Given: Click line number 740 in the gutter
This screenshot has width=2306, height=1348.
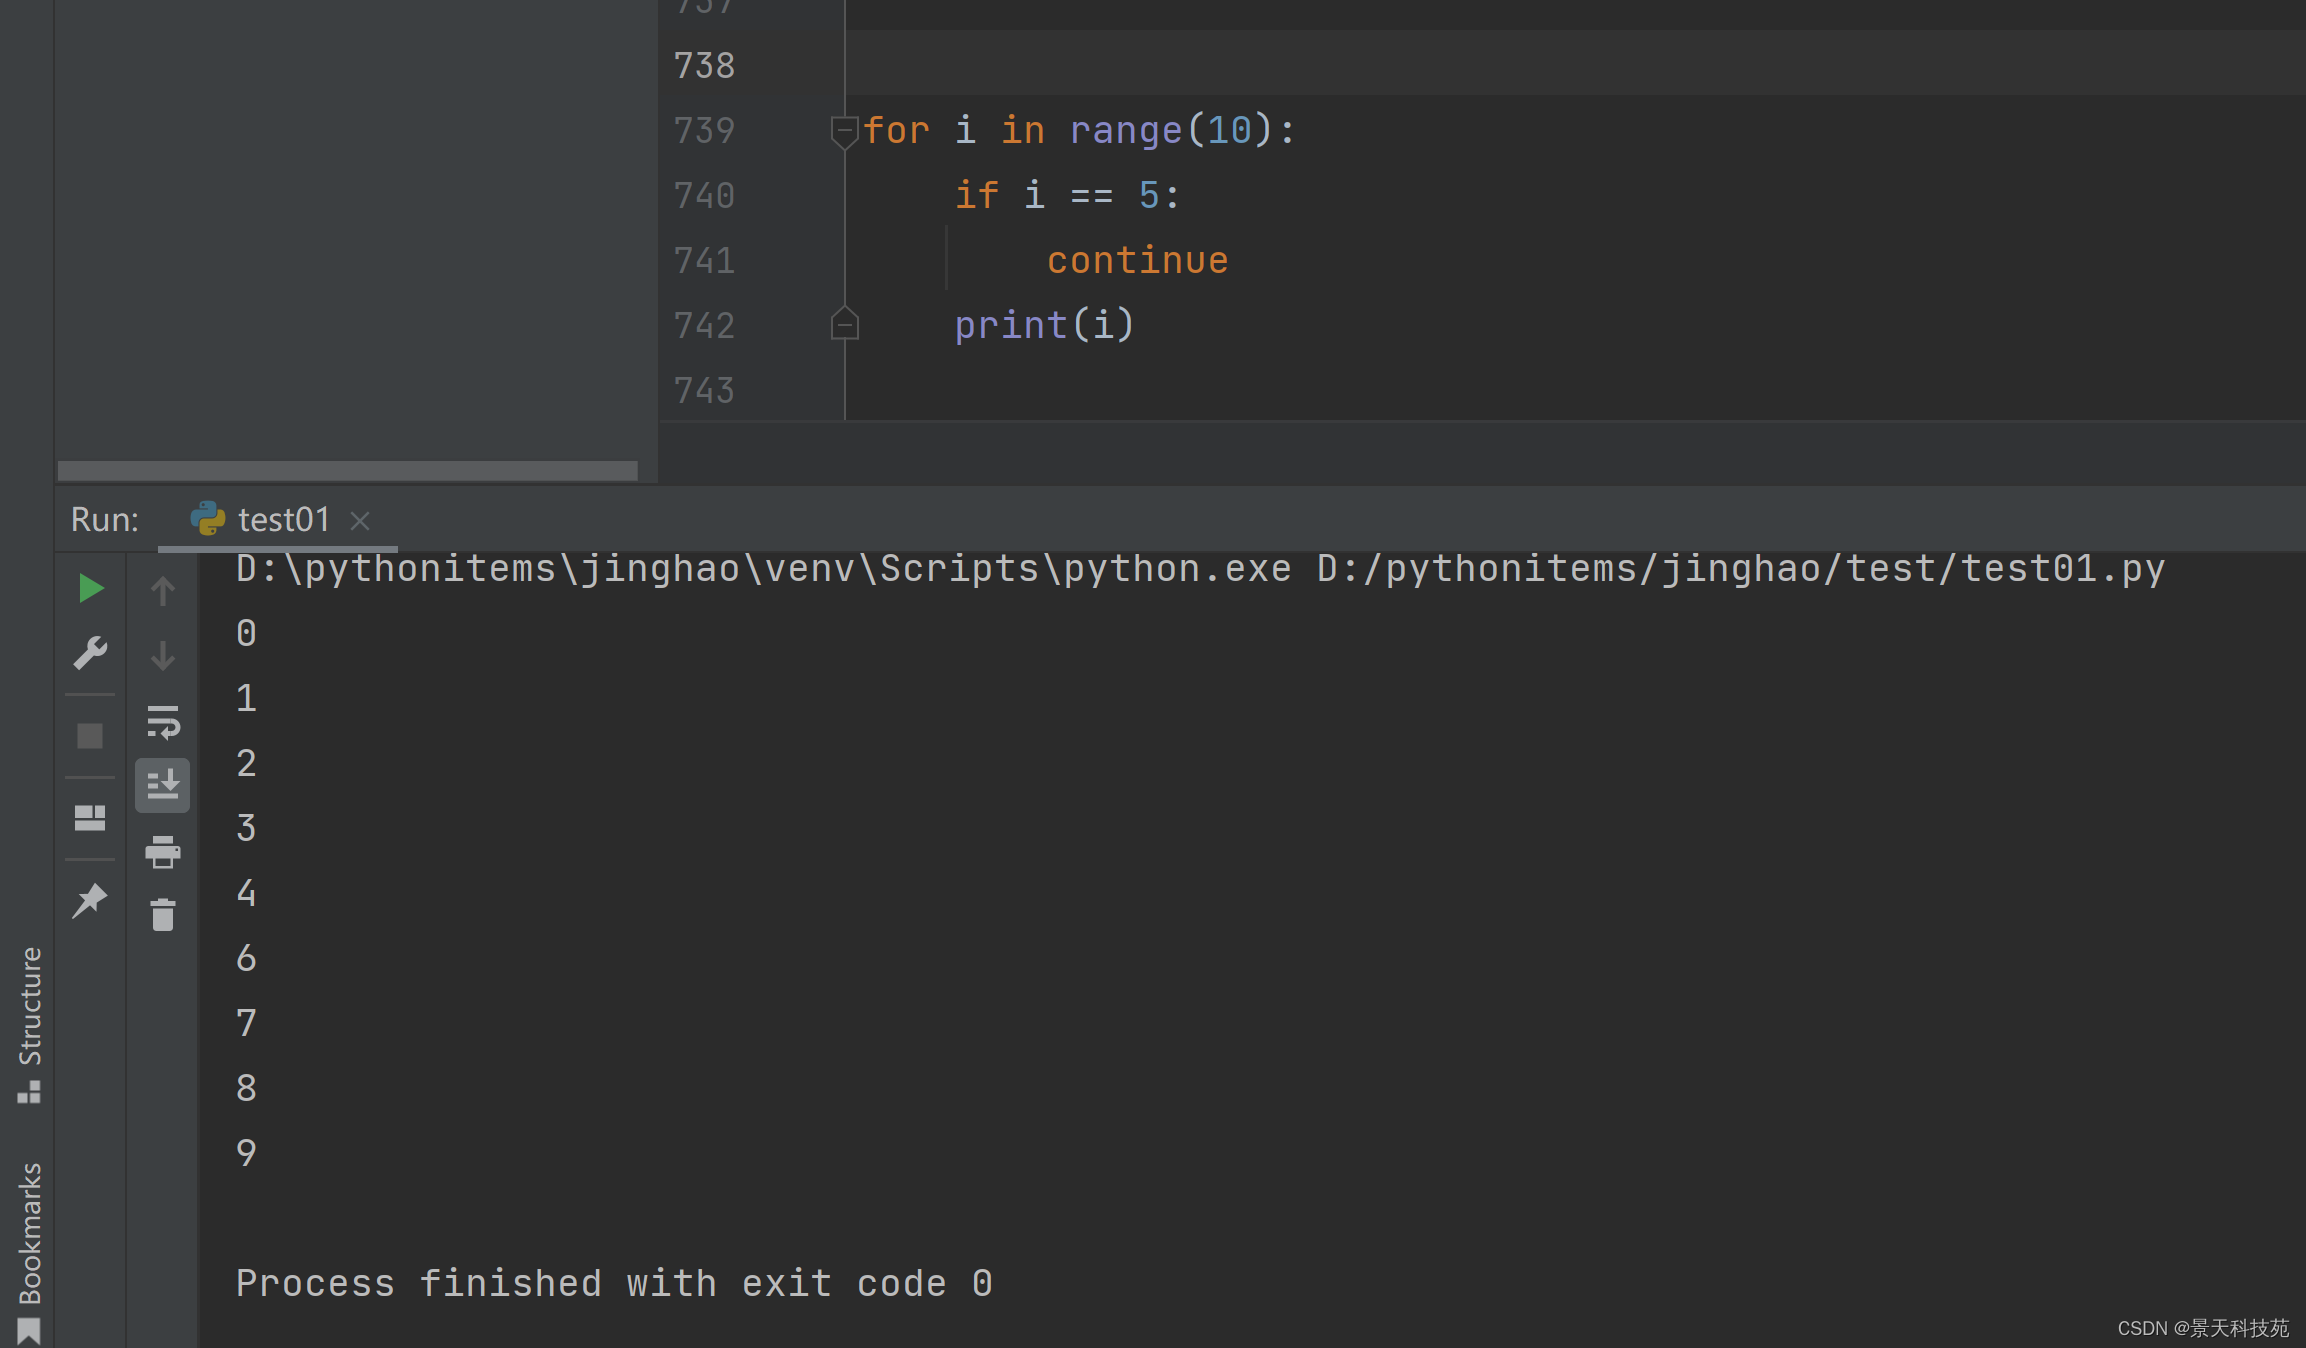Looking at the screenshot, I should point(704,196).
